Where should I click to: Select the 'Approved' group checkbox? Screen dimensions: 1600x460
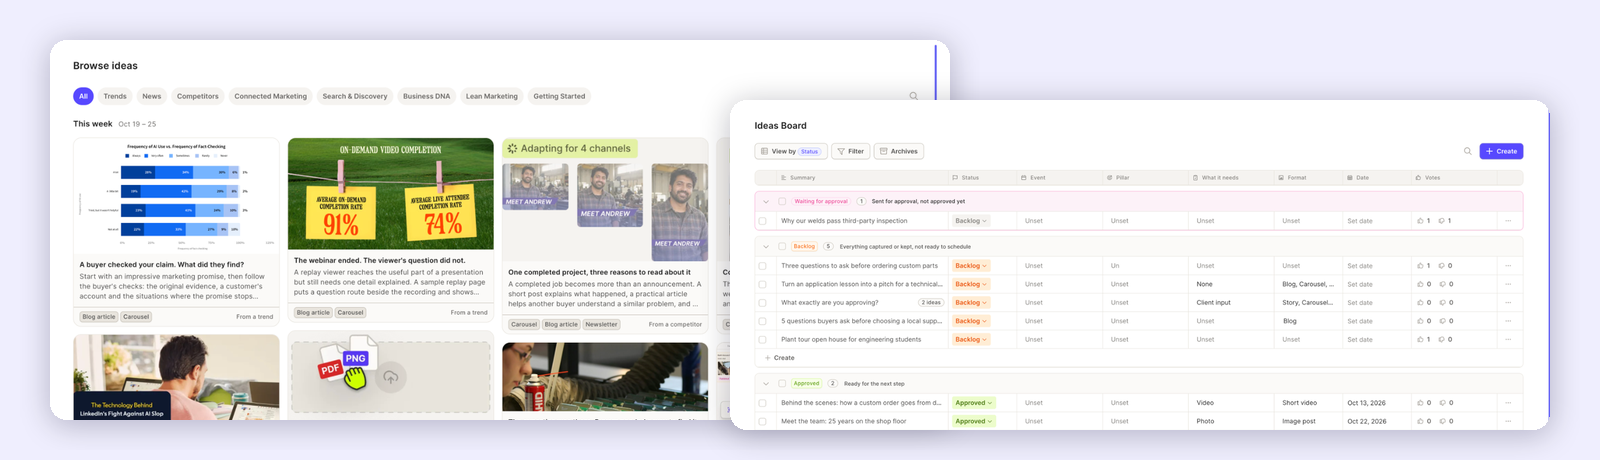click(x=782, y=383)
